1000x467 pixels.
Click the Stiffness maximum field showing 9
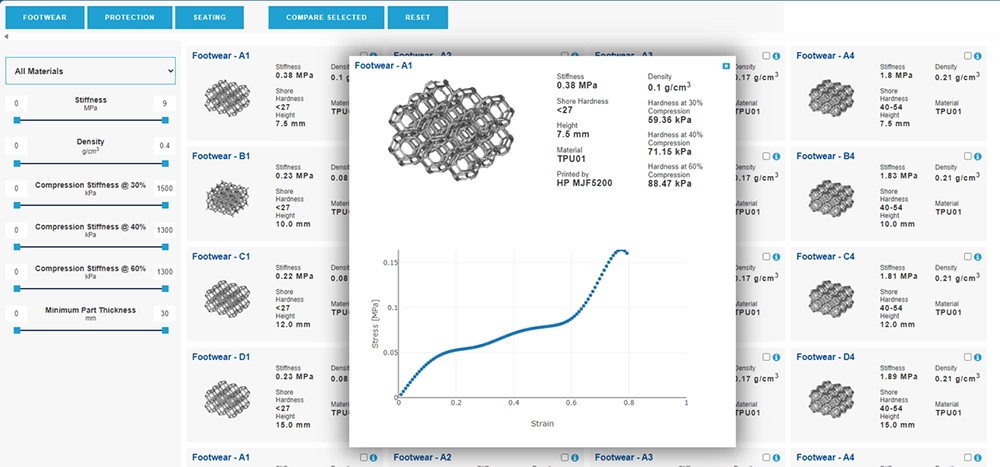pos(165,103)
